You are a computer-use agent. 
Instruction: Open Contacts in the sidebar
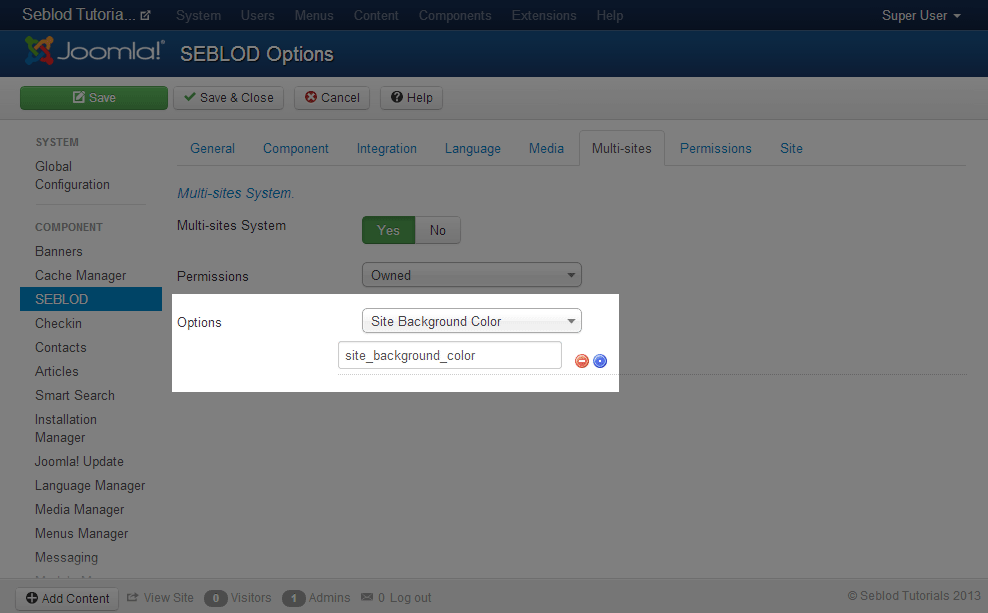(x=60, y=347)
